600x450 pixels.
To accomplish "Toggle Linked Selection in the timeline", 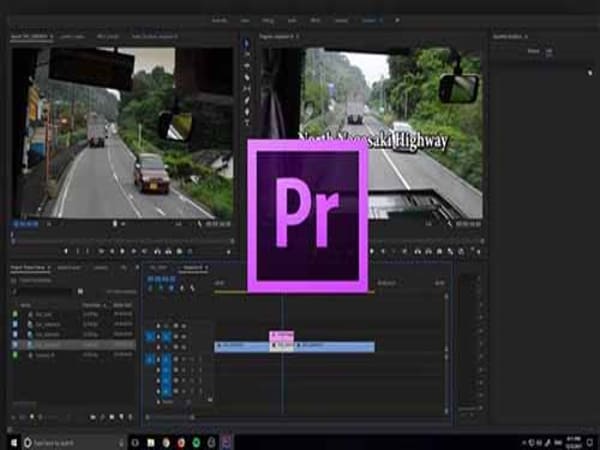I will [x=171, y=289].
